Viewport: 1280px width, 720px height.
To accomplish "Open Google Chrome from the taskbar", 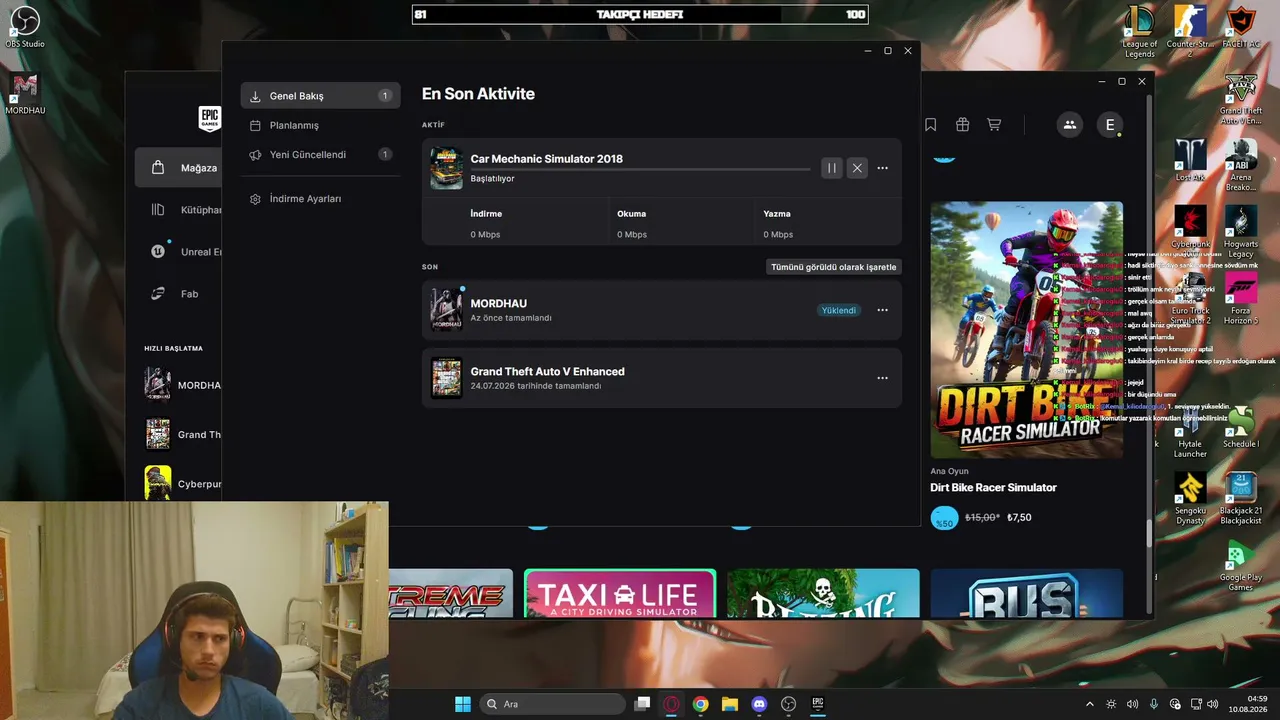I will pyautogui.click(x=701, y=704).
